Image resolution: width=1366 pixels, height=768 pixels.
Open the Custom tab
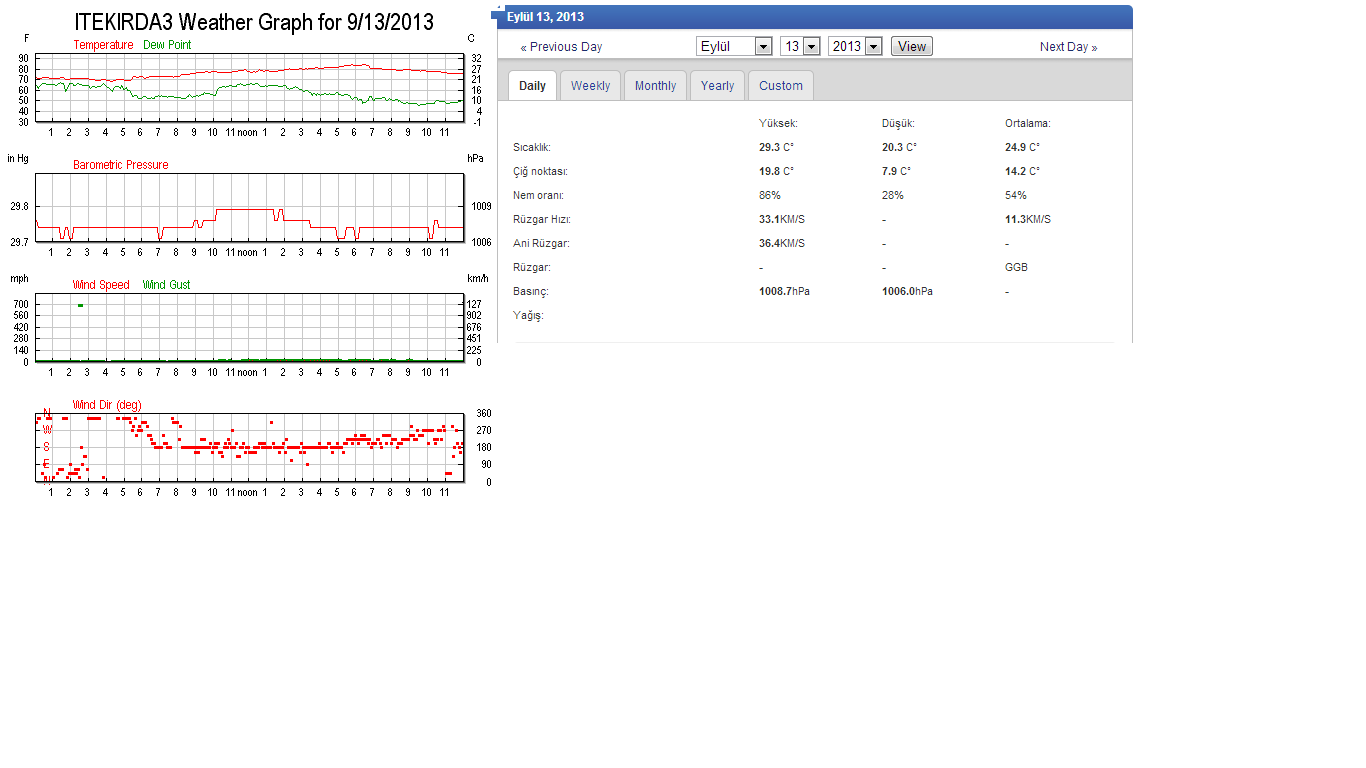(x=780, y=86)
